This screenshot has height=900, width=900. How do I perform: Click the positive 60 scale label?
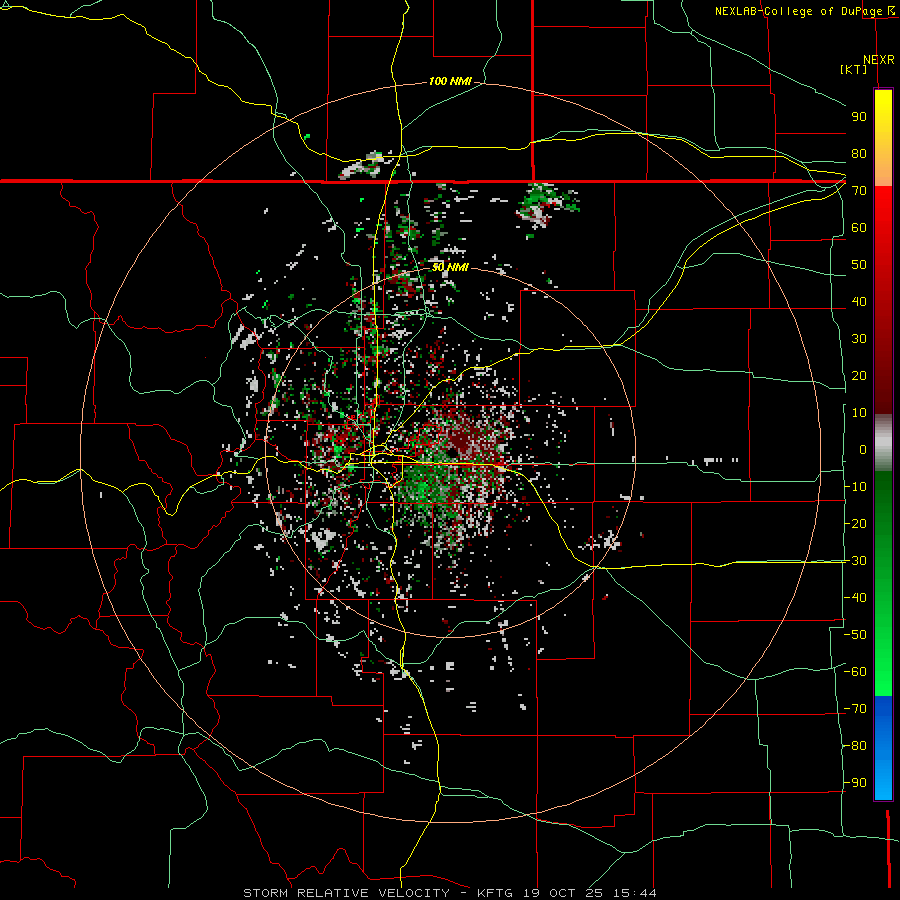click(859, 227)
